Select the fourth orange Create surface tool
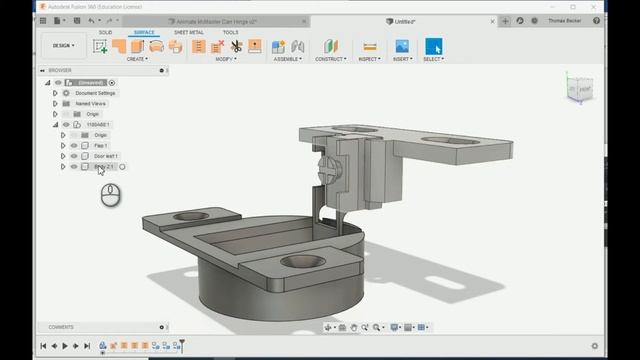This screenshot has width=640, height=360. click(x=175, y=47)
